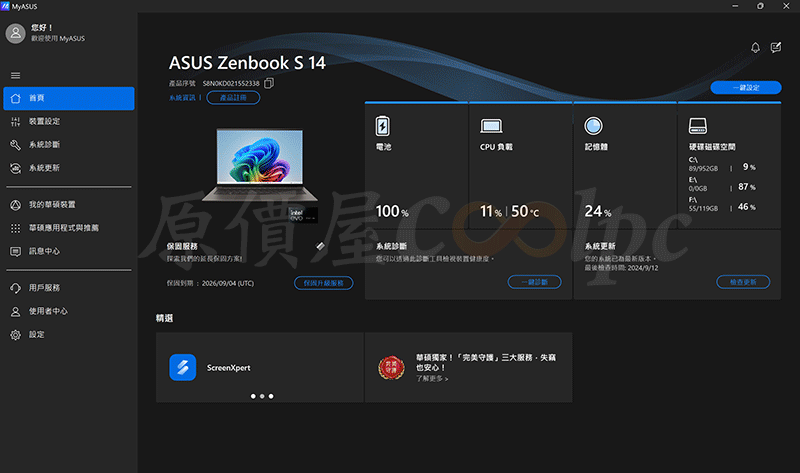Click the warranty tag icon
Screen dimensions: 800x473
point(320,246)
